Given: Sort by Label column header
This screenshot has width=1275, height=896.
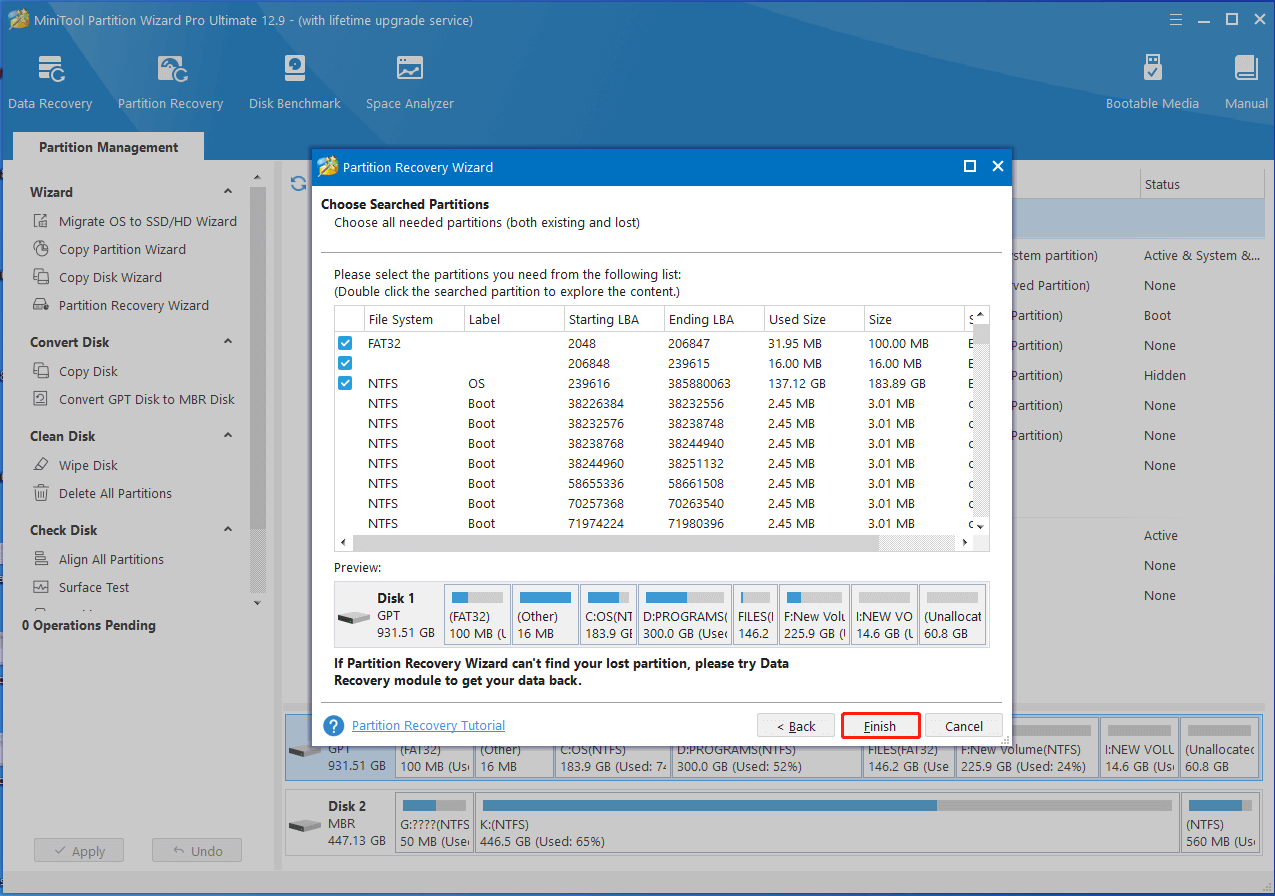Looking at the screenshot, I should tap(514, 319).
